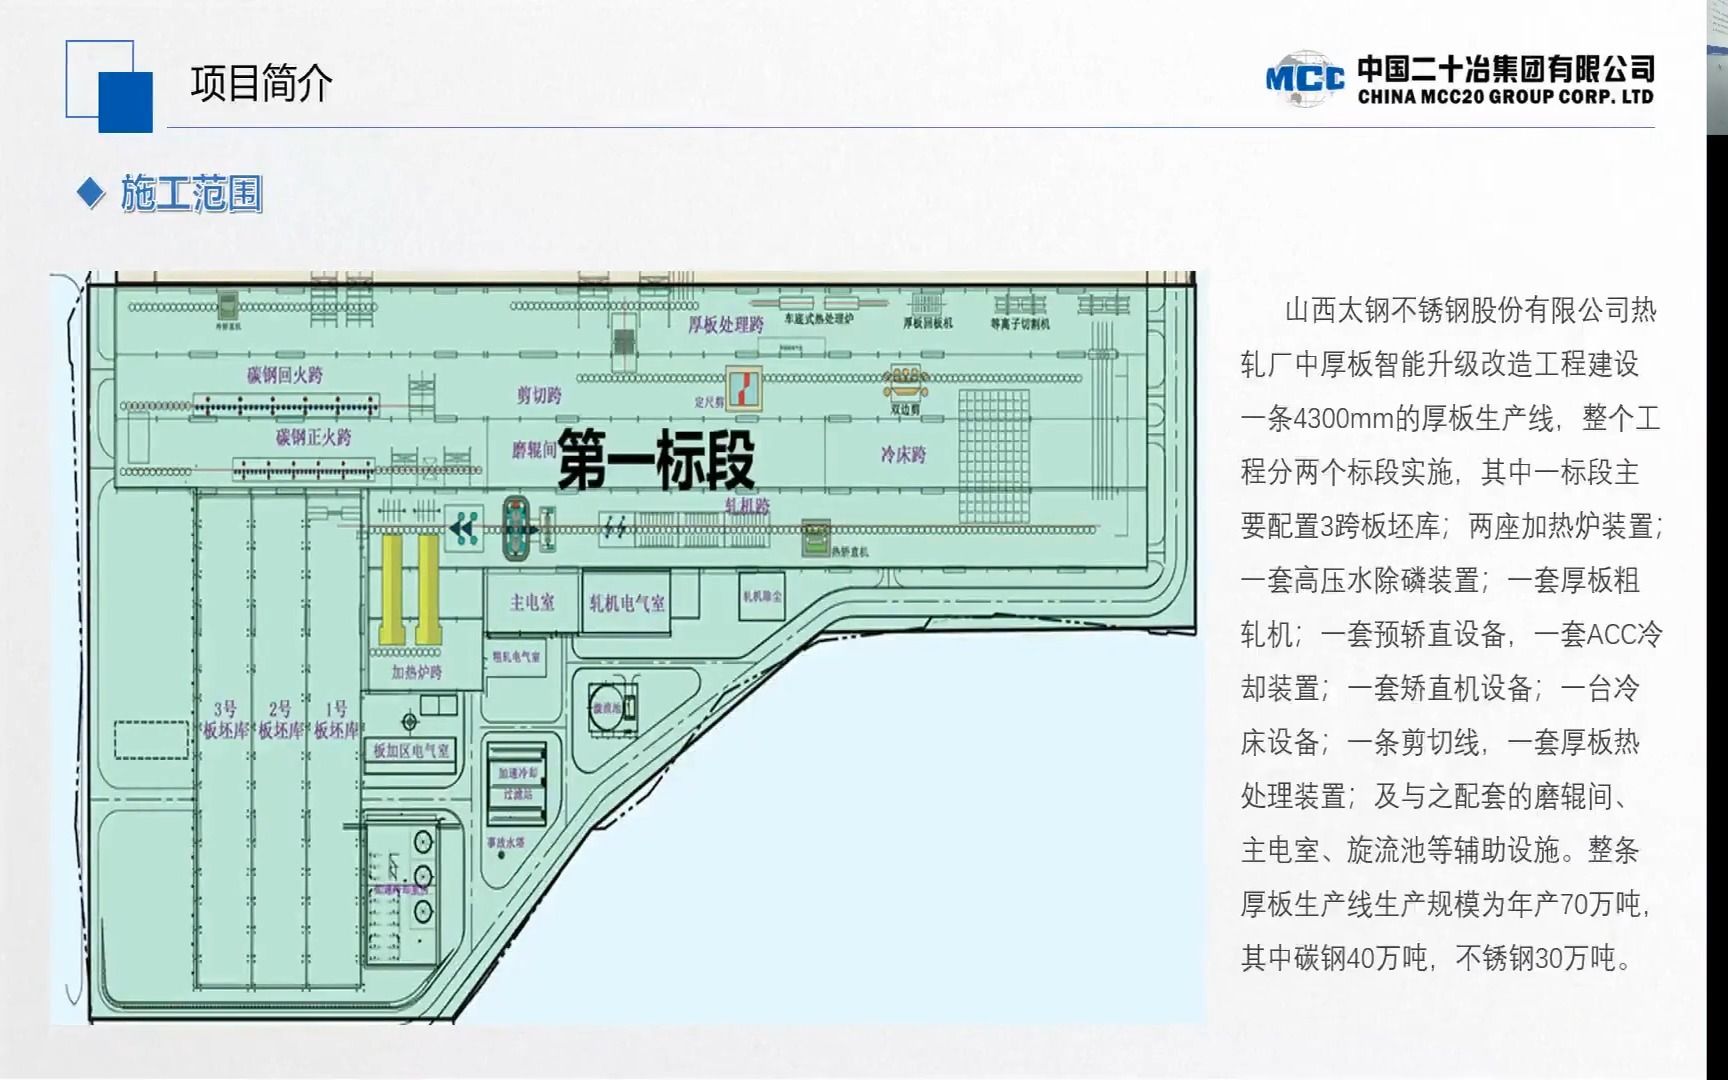The height and width of the screenshot is (1080, 1728).
Task: Click the 冷床 cooling bed grid
Action: [x=993, y=456]
